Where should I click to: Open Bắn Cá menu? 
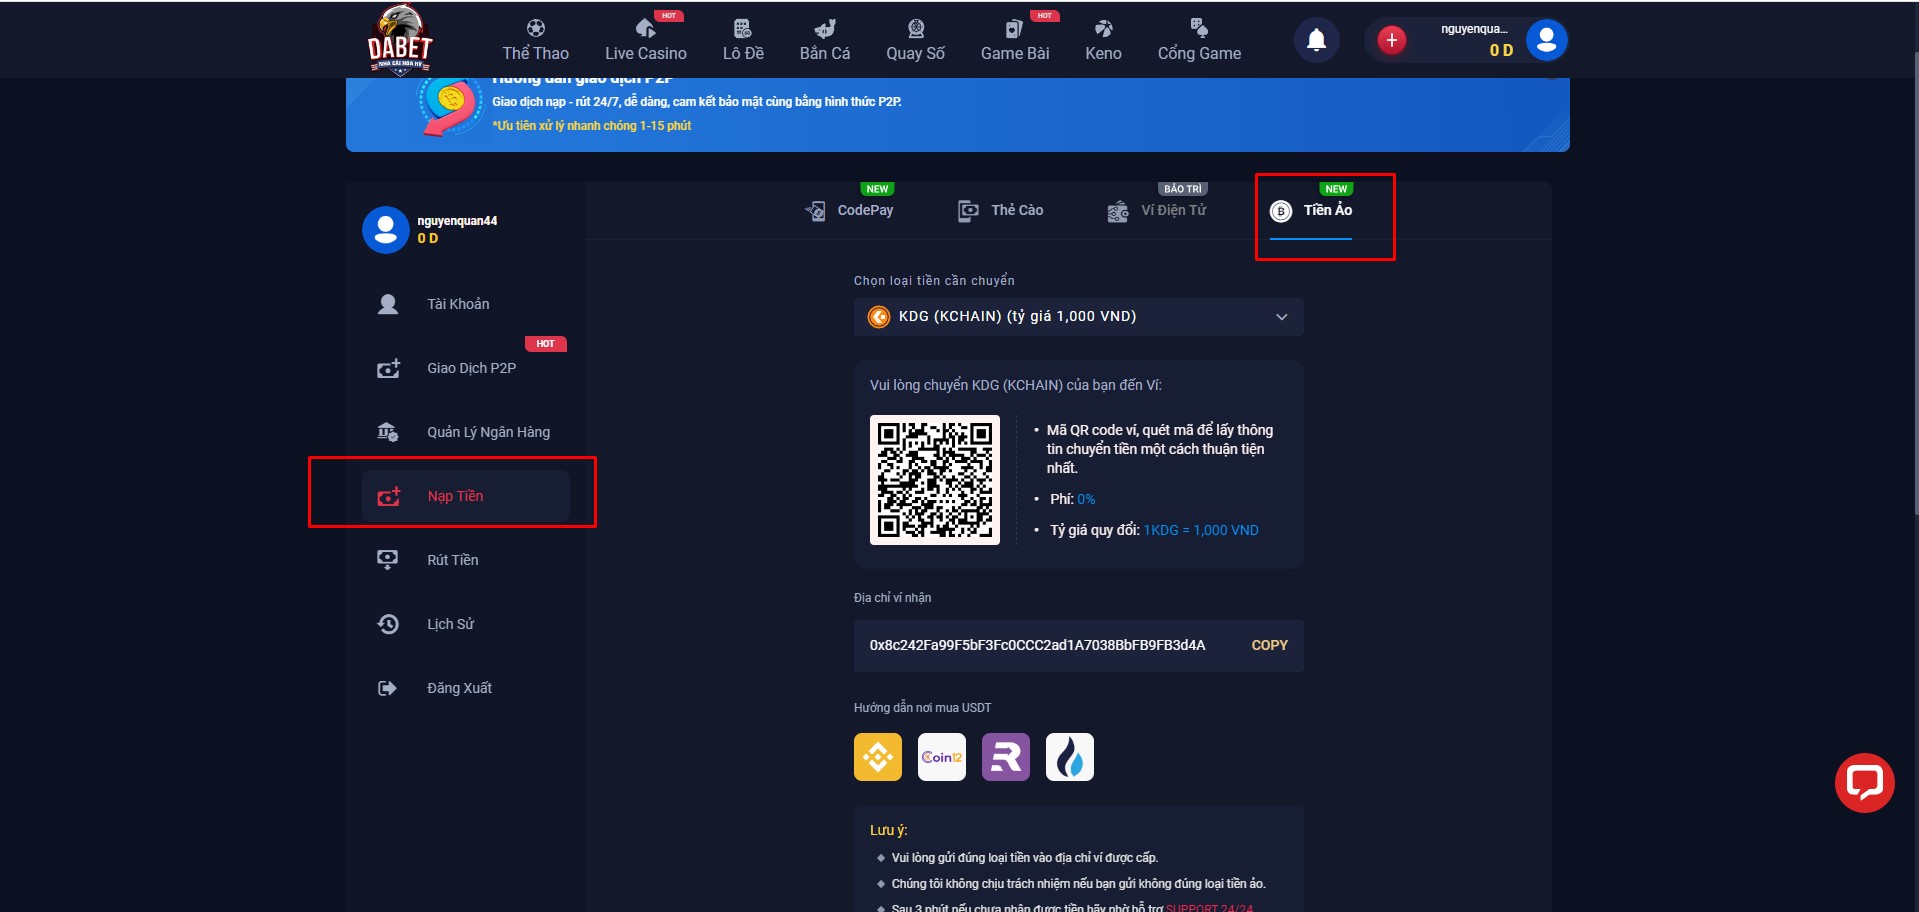coord(825,40)
